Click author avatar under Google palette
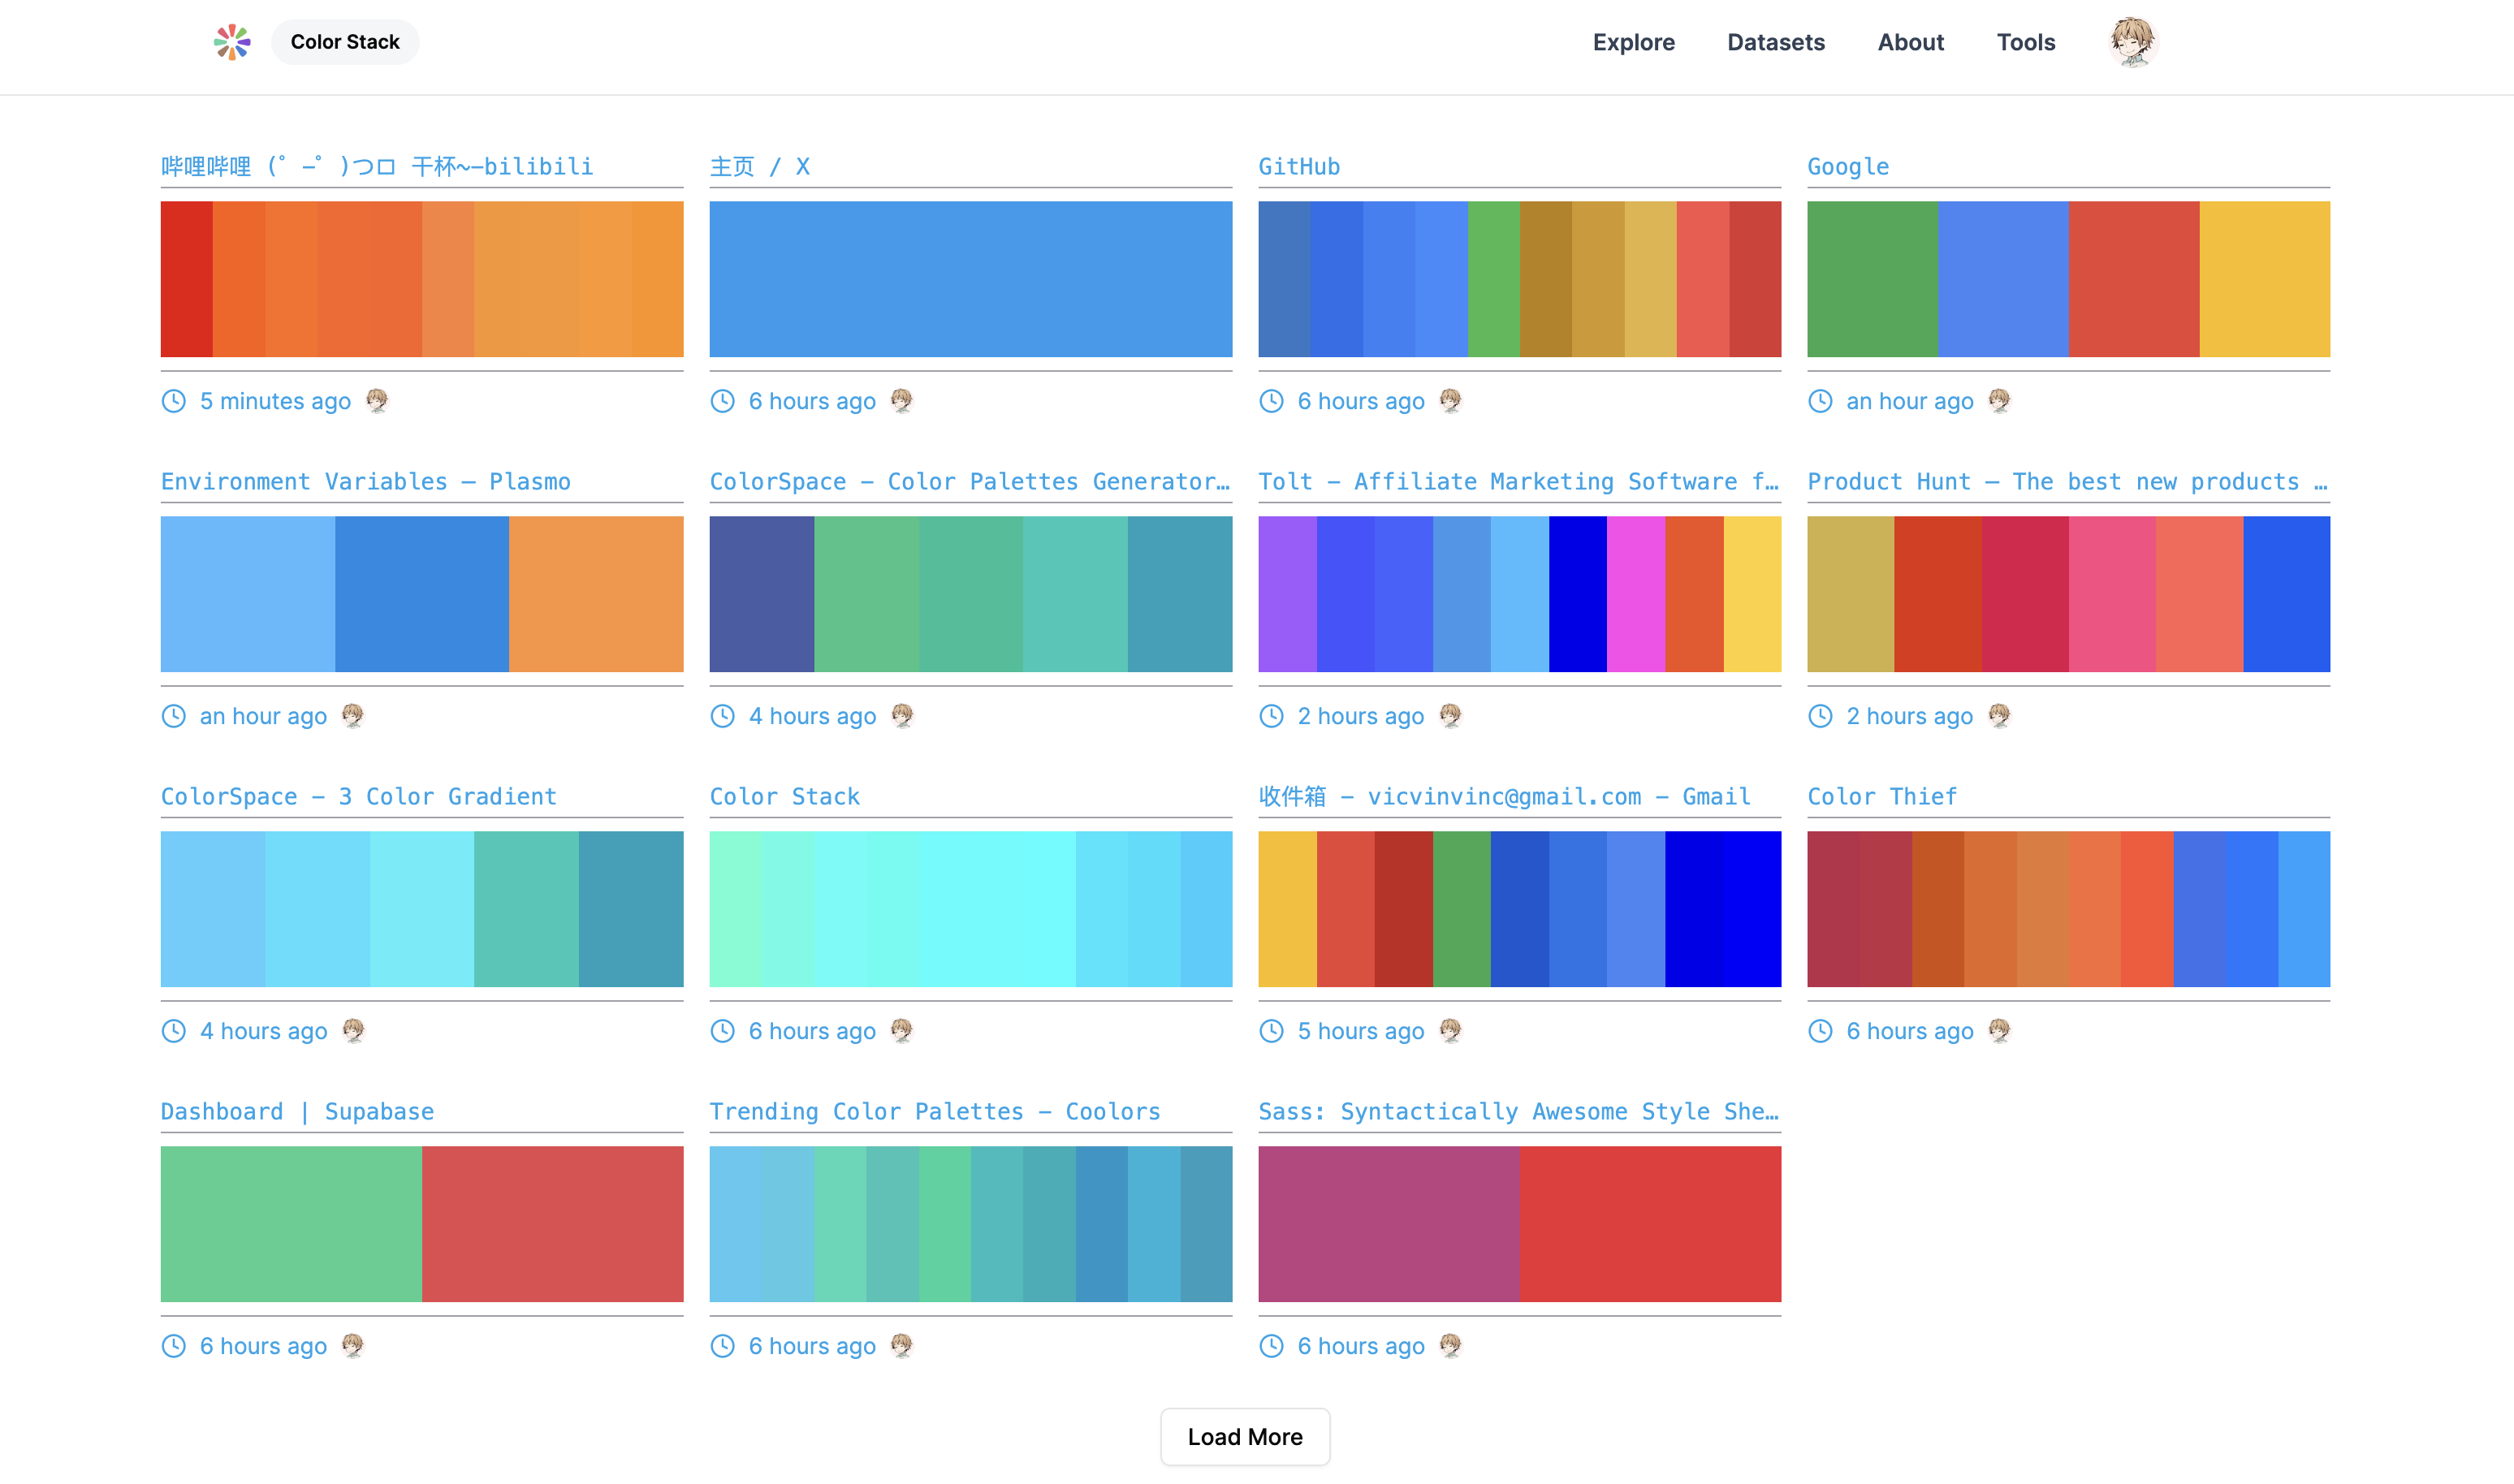2514x1484 pixels. tap(2000, 401)
